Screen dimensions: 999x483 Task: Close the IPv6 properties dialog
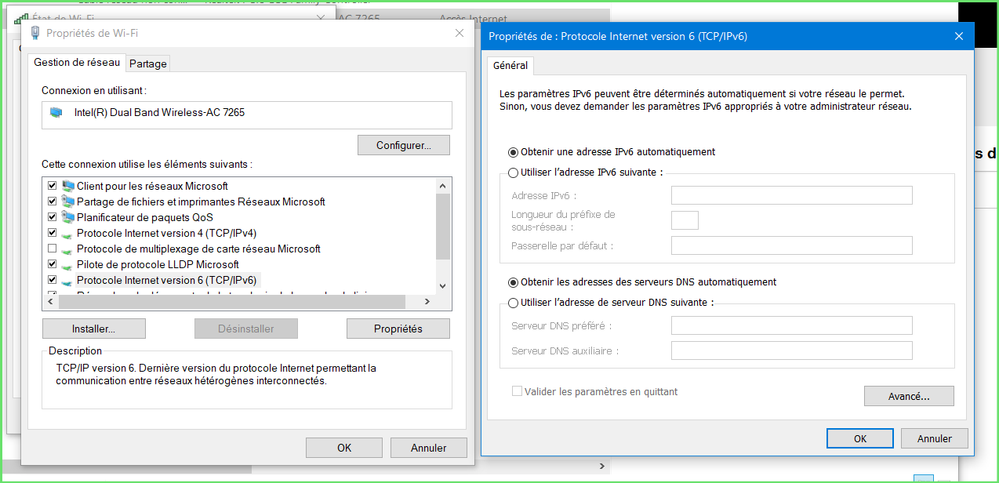[x=958, y=36]
